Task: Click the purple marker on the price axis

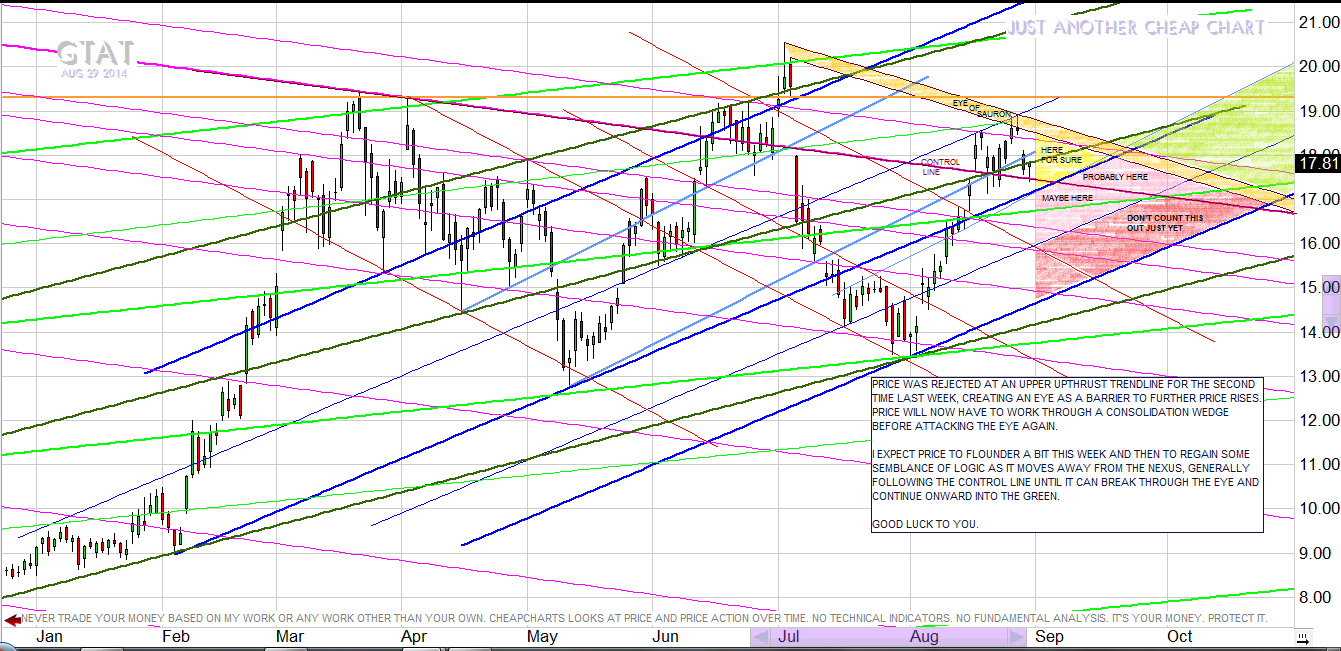Action: 1330,287
